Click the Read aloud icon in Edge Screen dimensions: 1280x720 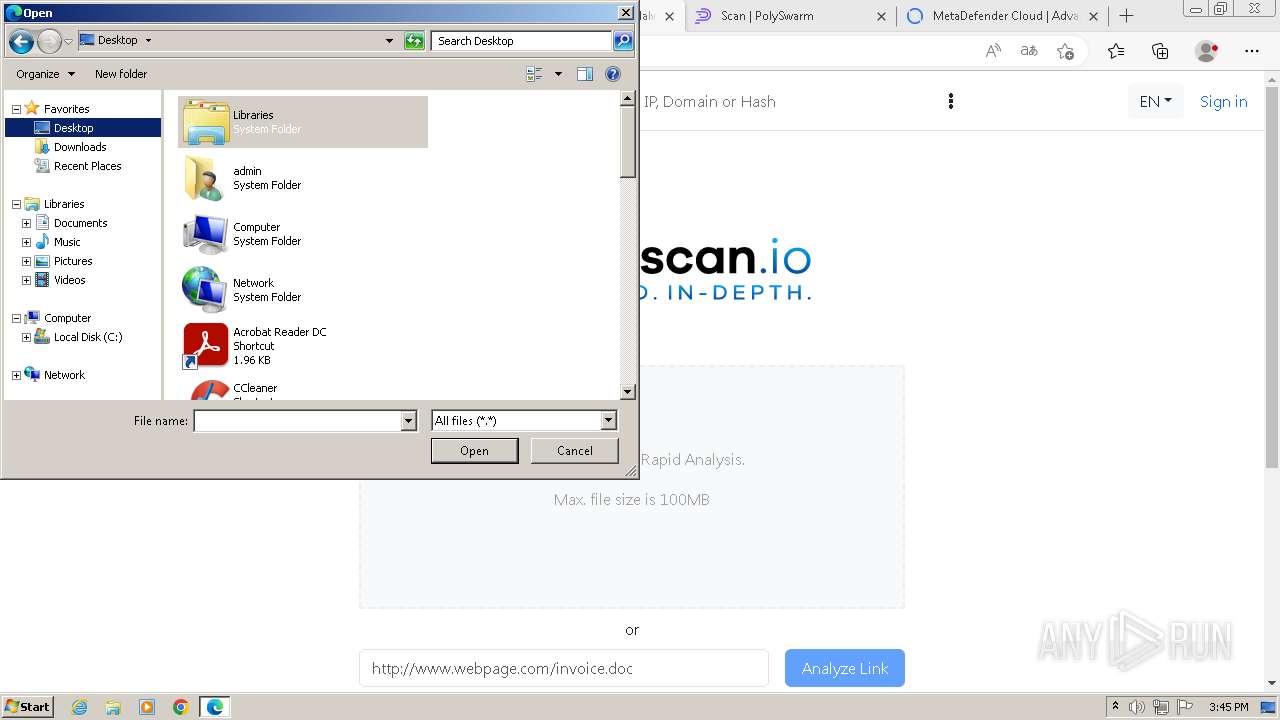click(x=993, y=51)
